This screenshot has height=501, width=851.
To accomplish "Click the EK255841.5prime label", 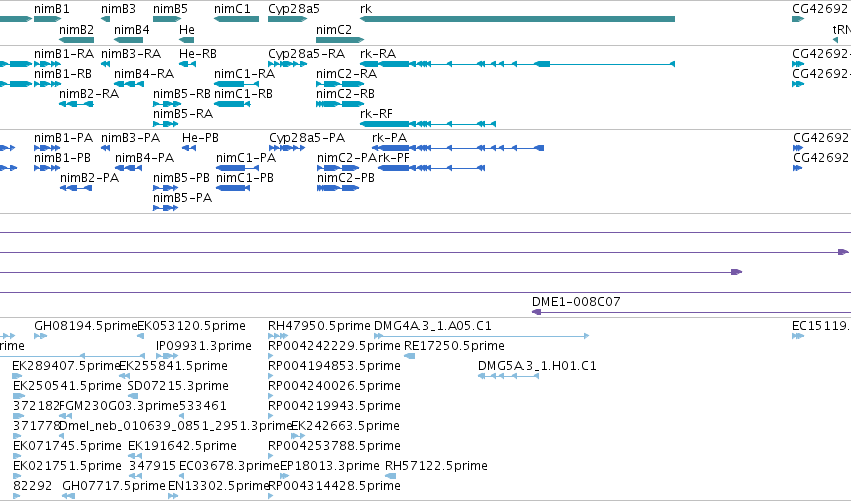I will (x=173, y=365).
